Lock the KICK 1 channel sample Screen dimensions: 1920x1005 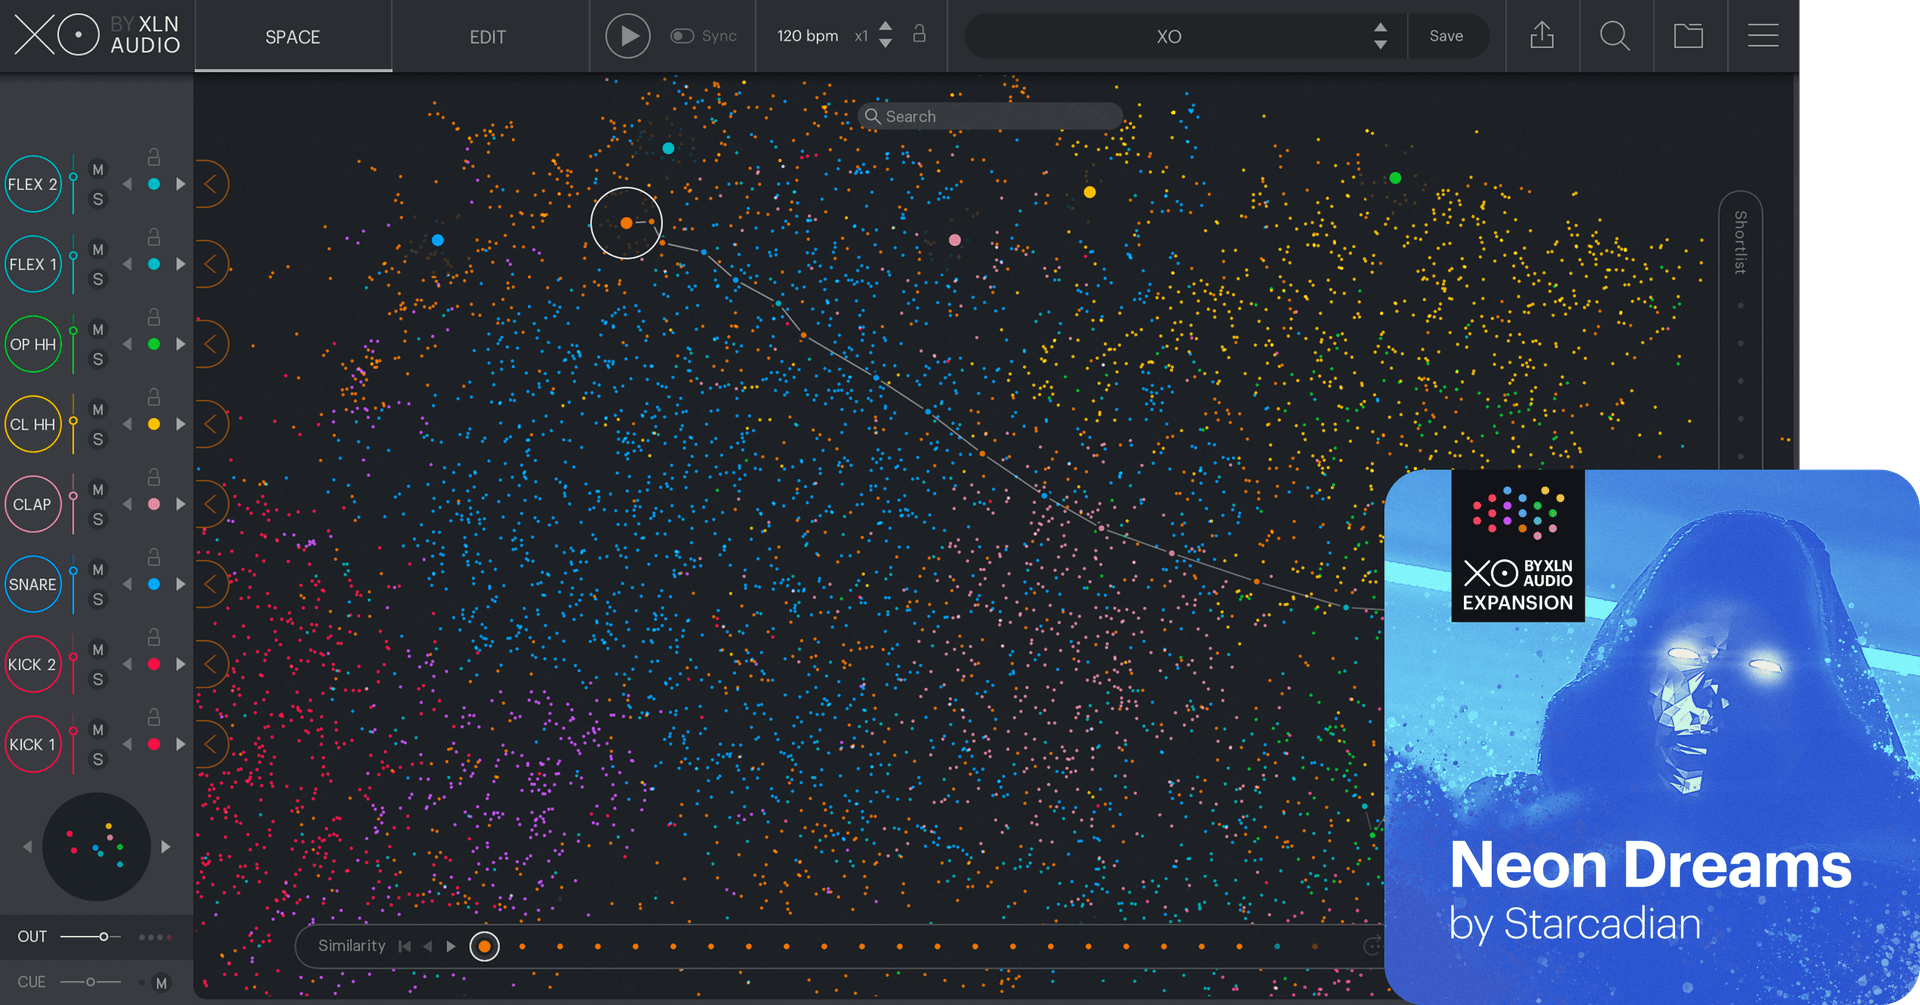[x=154, y=717]
